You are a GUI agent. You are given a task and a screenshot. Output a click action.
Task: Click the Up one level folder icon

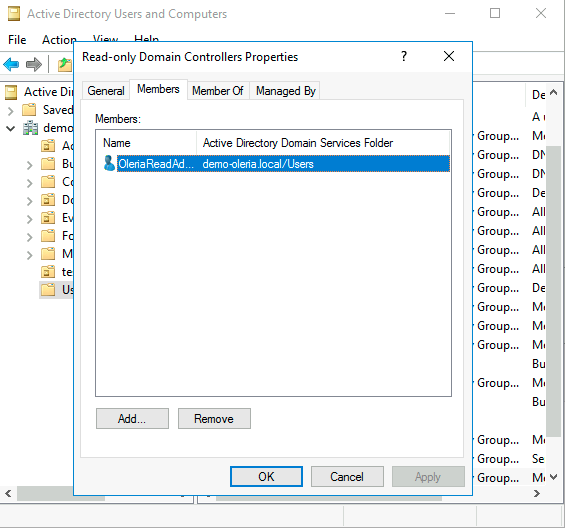[65, 65]
